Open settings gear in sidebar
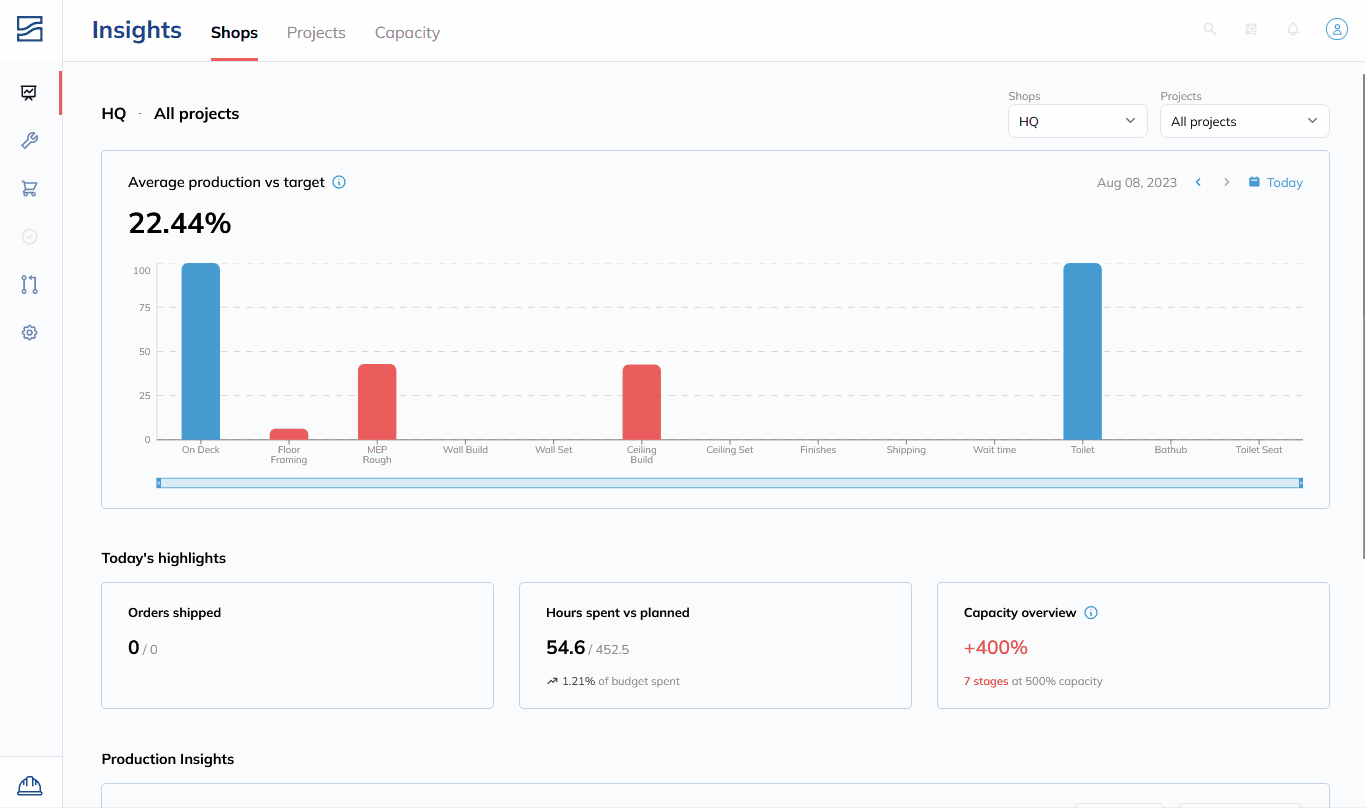The height and width of the screenshot is (808, 1365). (x=29, y=333)
